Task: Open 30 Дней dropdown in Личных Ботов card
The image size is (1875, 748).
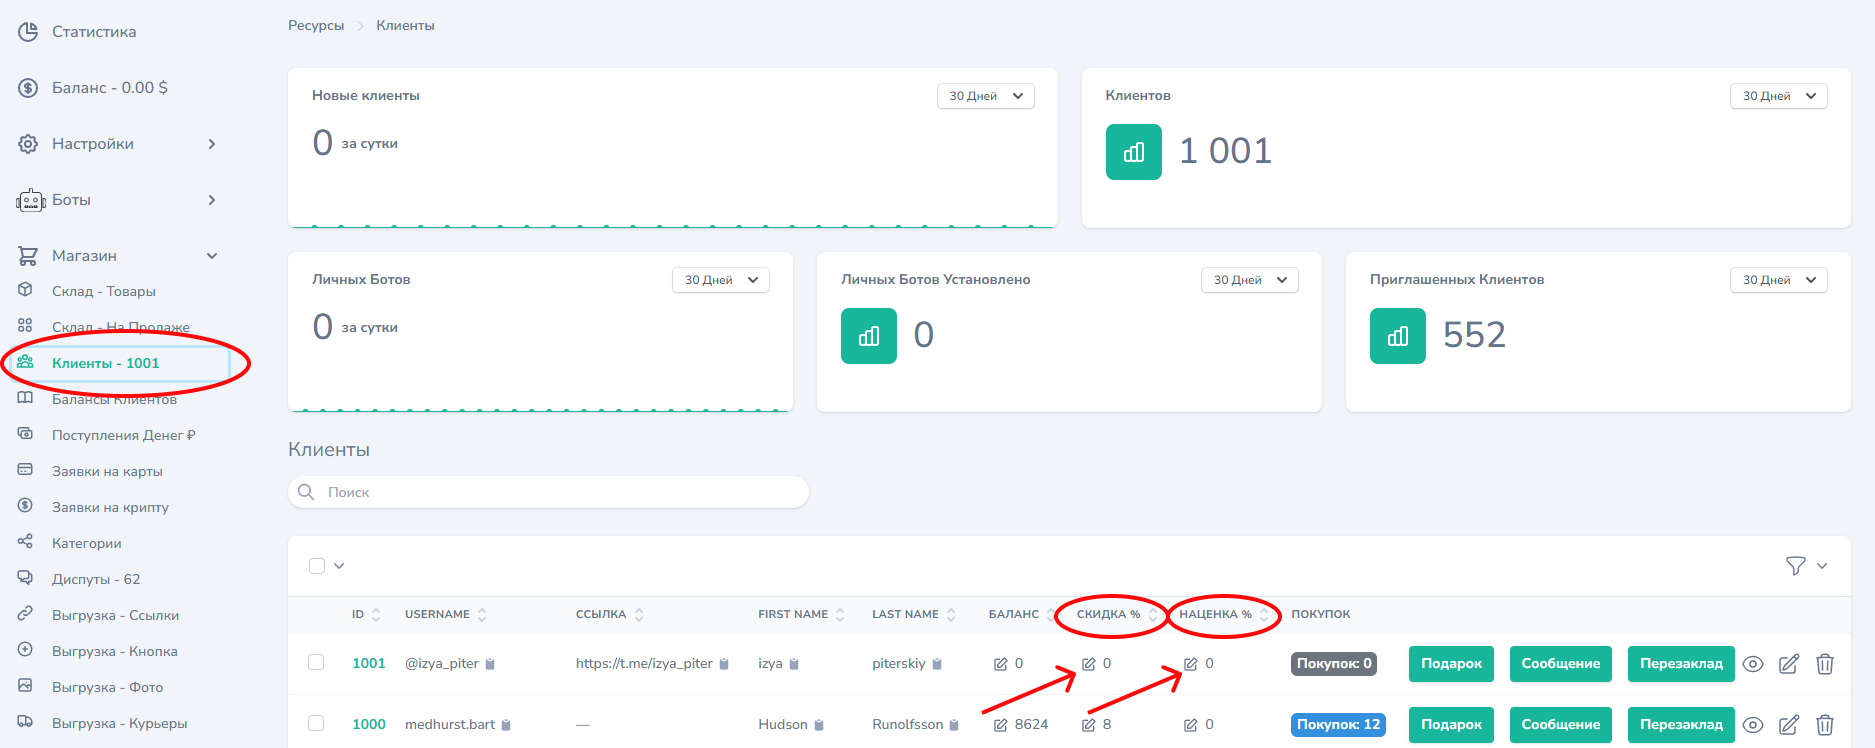Action: [x=721, y=280]
